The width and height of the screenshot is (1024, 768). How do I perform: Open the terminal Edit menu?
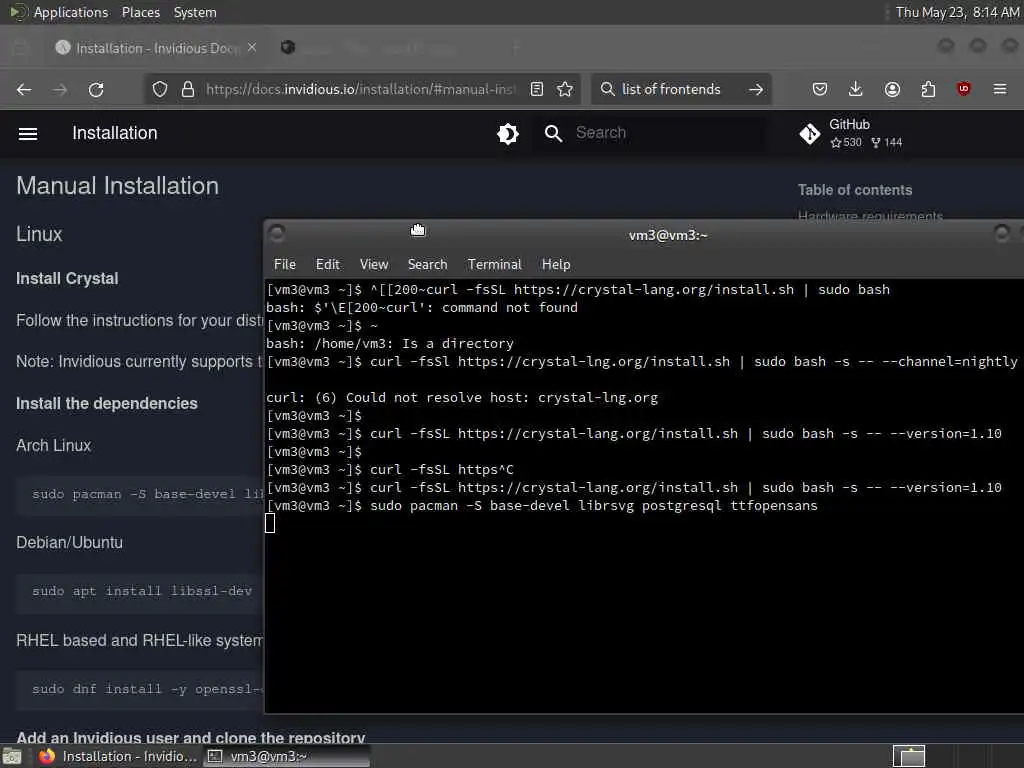point(327,264)
